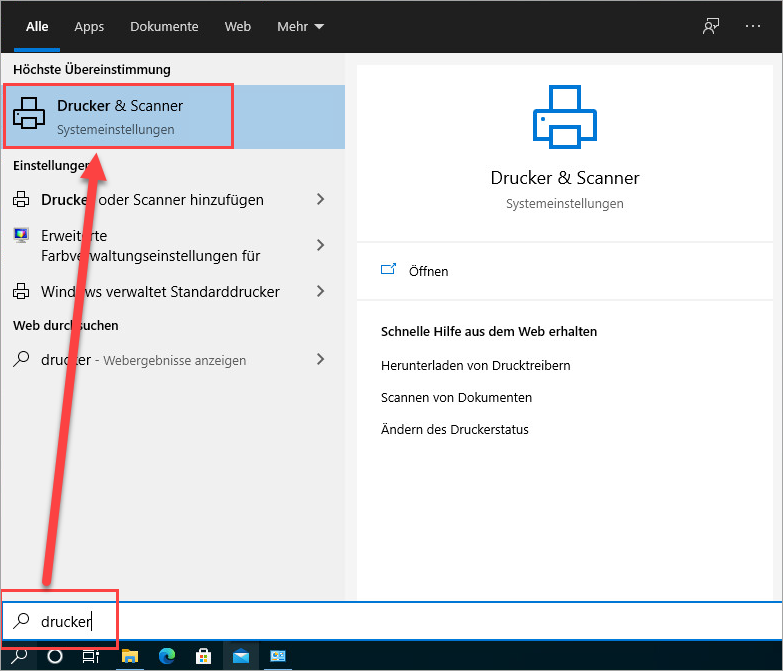Click the feedback icon in the top bar

(711, 26)
